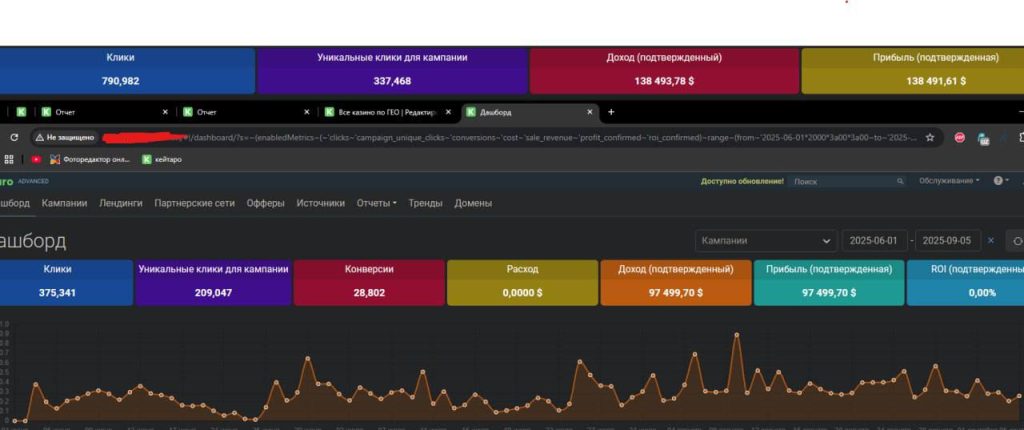1024x430 pixels.
Task: Close the Дашборд browser tab
Action: click(x=589, y=112)
